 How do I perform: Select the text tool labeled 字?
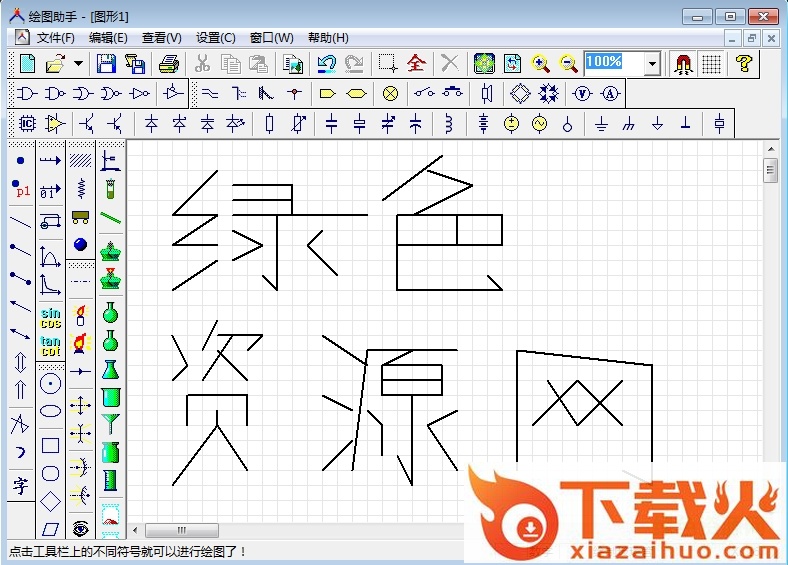click(x=21, y=486)
